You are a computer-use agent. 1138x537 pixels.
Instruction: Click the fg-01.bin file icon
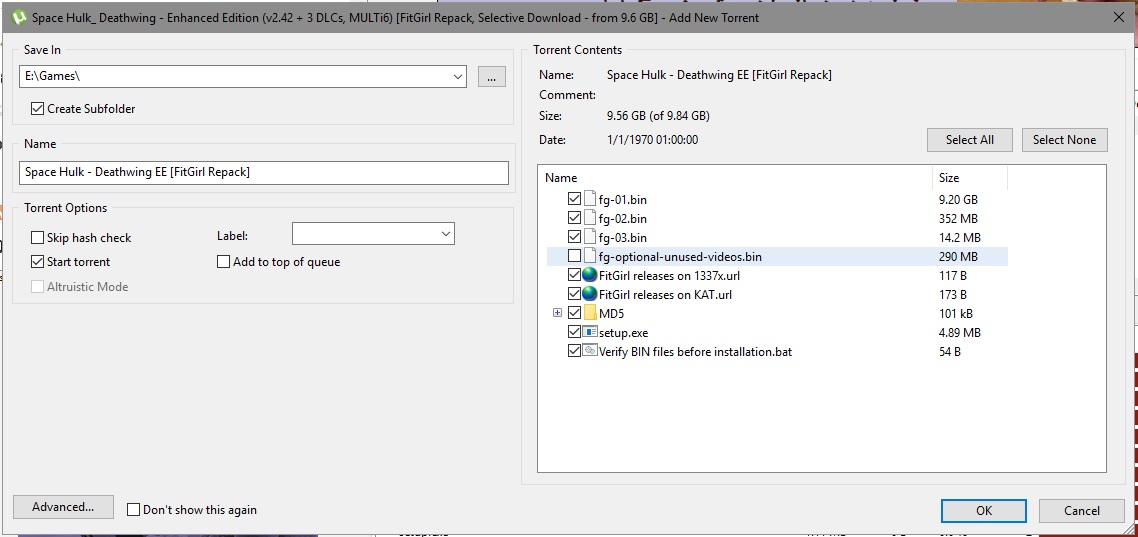(x=590, y=199)
